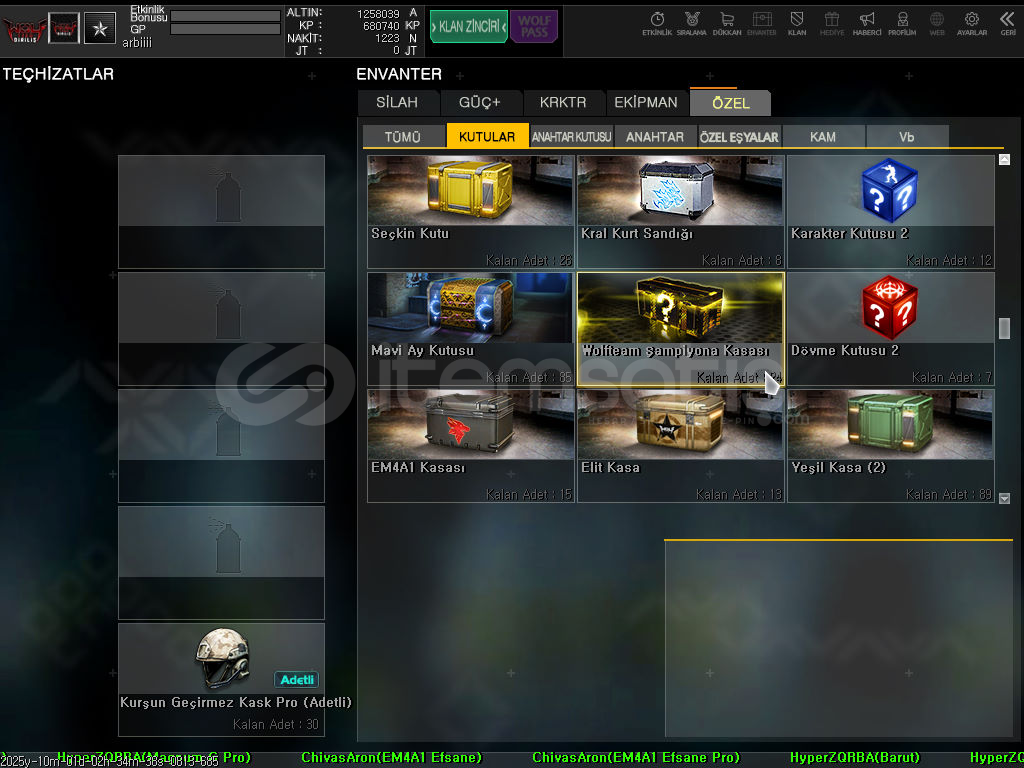
Task: Click the Etkinlik Bonusu progress bar
Action: point(225,16)
